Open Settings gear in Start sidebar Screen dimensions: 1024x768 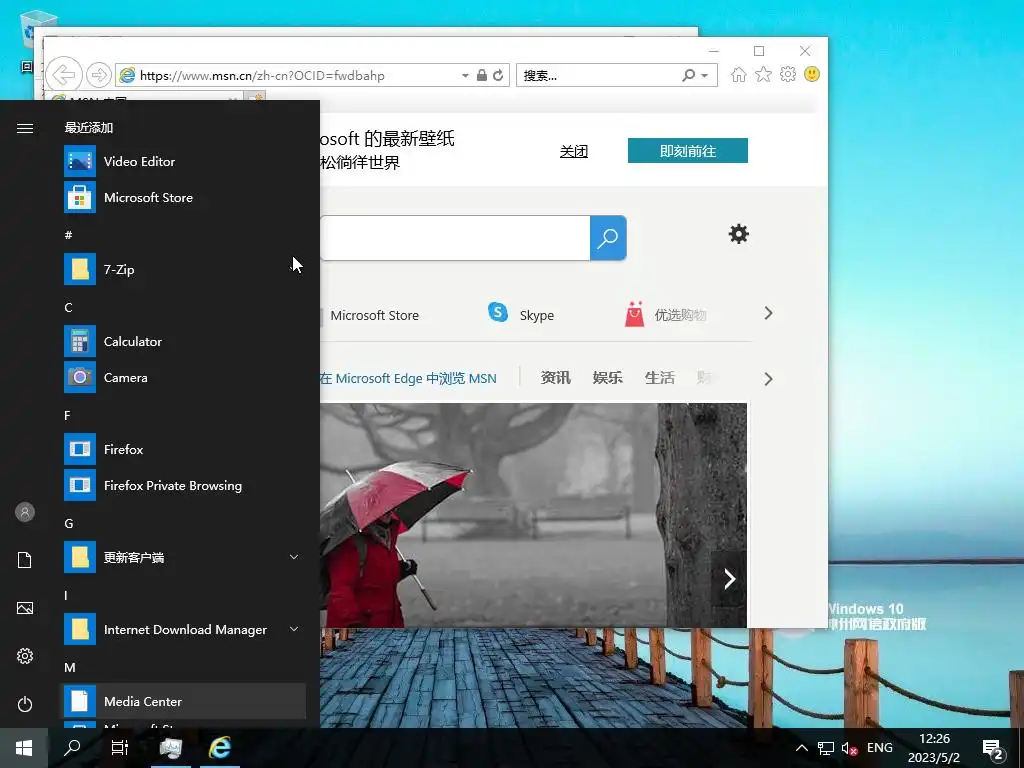pyautogui.click(x=25, y=656)
